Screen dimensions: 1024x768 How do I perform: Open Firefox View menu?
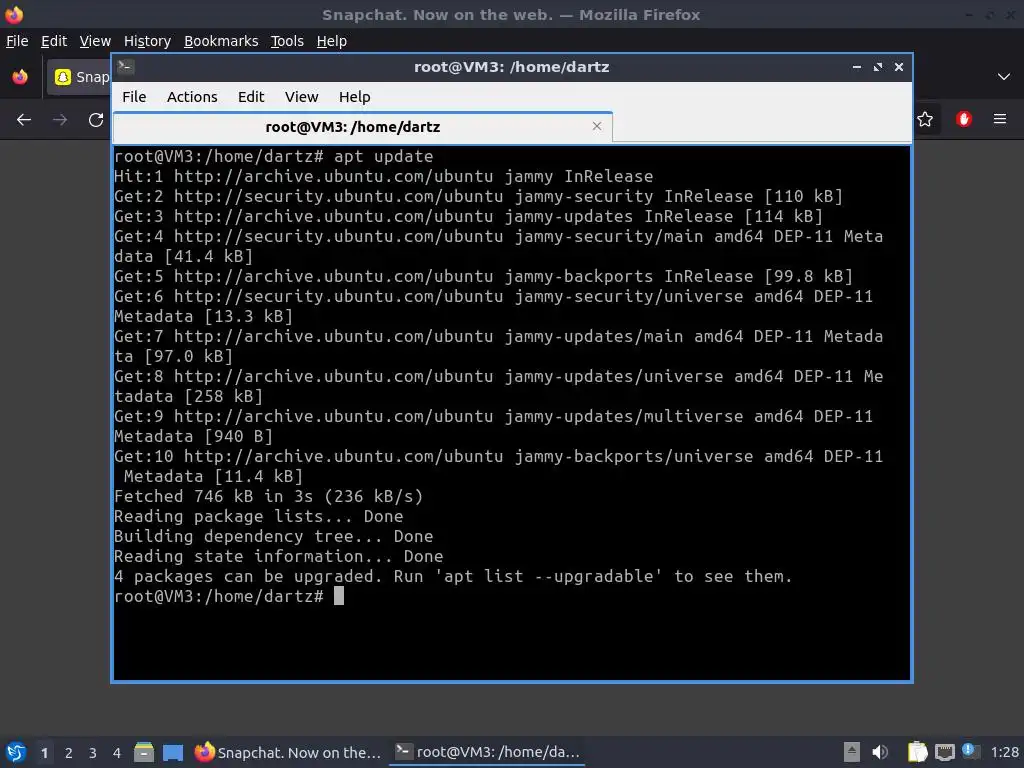pyautogui.click(x=95, y=41)
